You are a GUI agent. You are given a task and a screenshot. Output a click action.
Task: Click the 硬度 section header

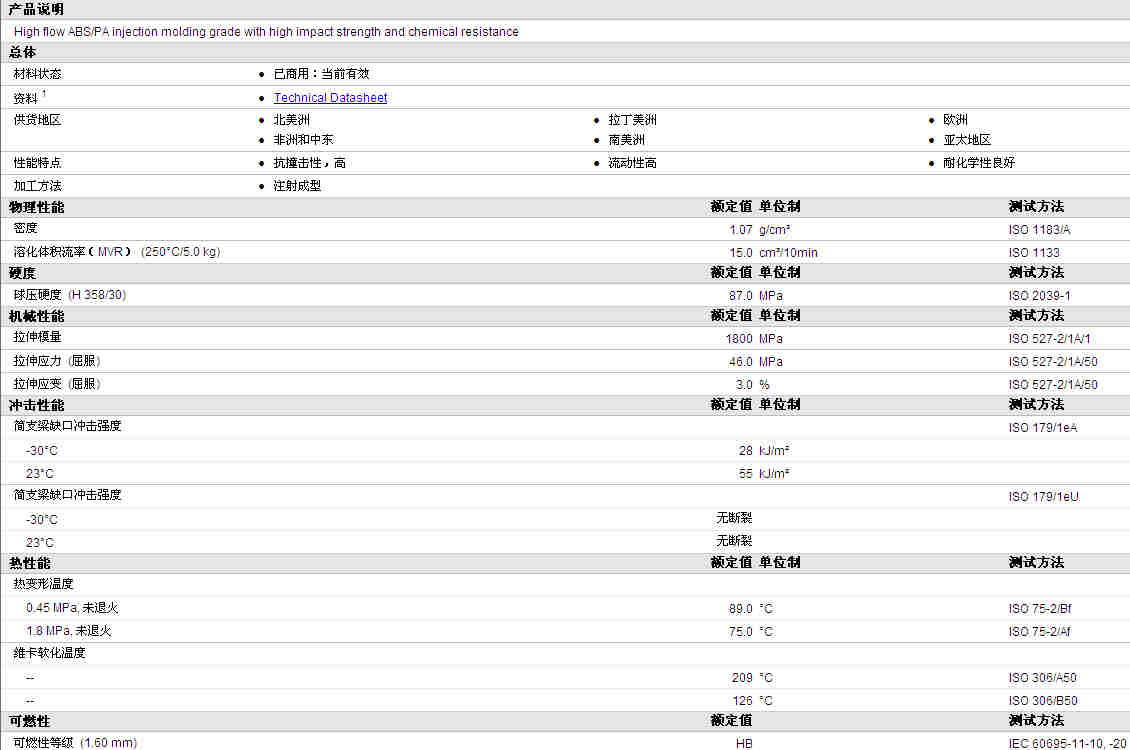coord(22,274)
